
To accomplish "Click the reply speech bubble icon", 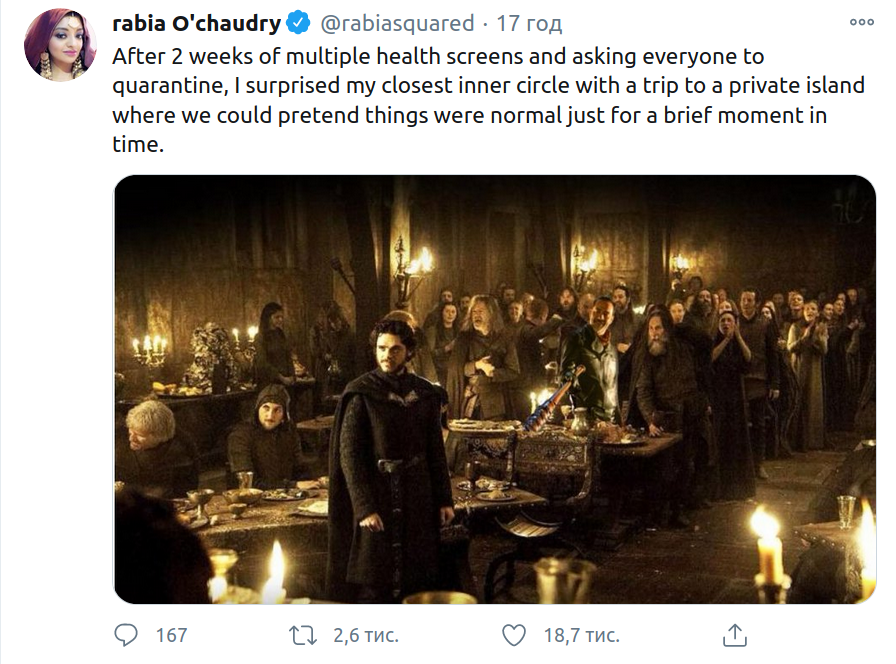I will [x=127, y=634].
